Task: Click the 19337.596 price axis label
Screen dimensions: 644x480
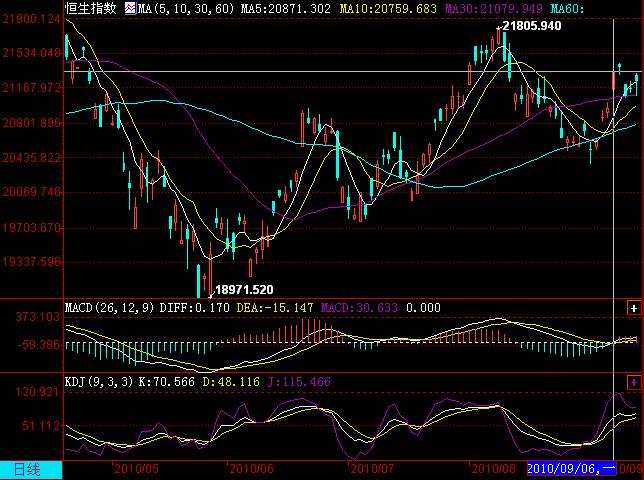Action: coord(31,261)
